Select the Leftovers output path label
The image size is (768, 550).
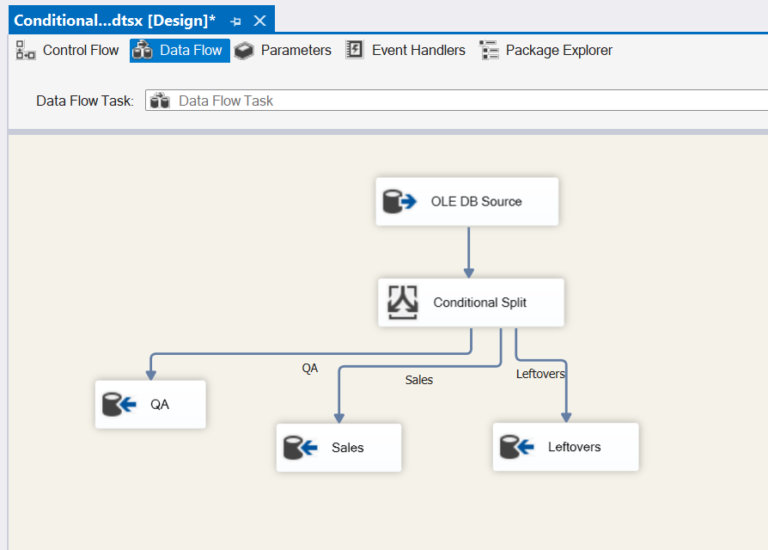pyautogui.click(x=540, y=374)
